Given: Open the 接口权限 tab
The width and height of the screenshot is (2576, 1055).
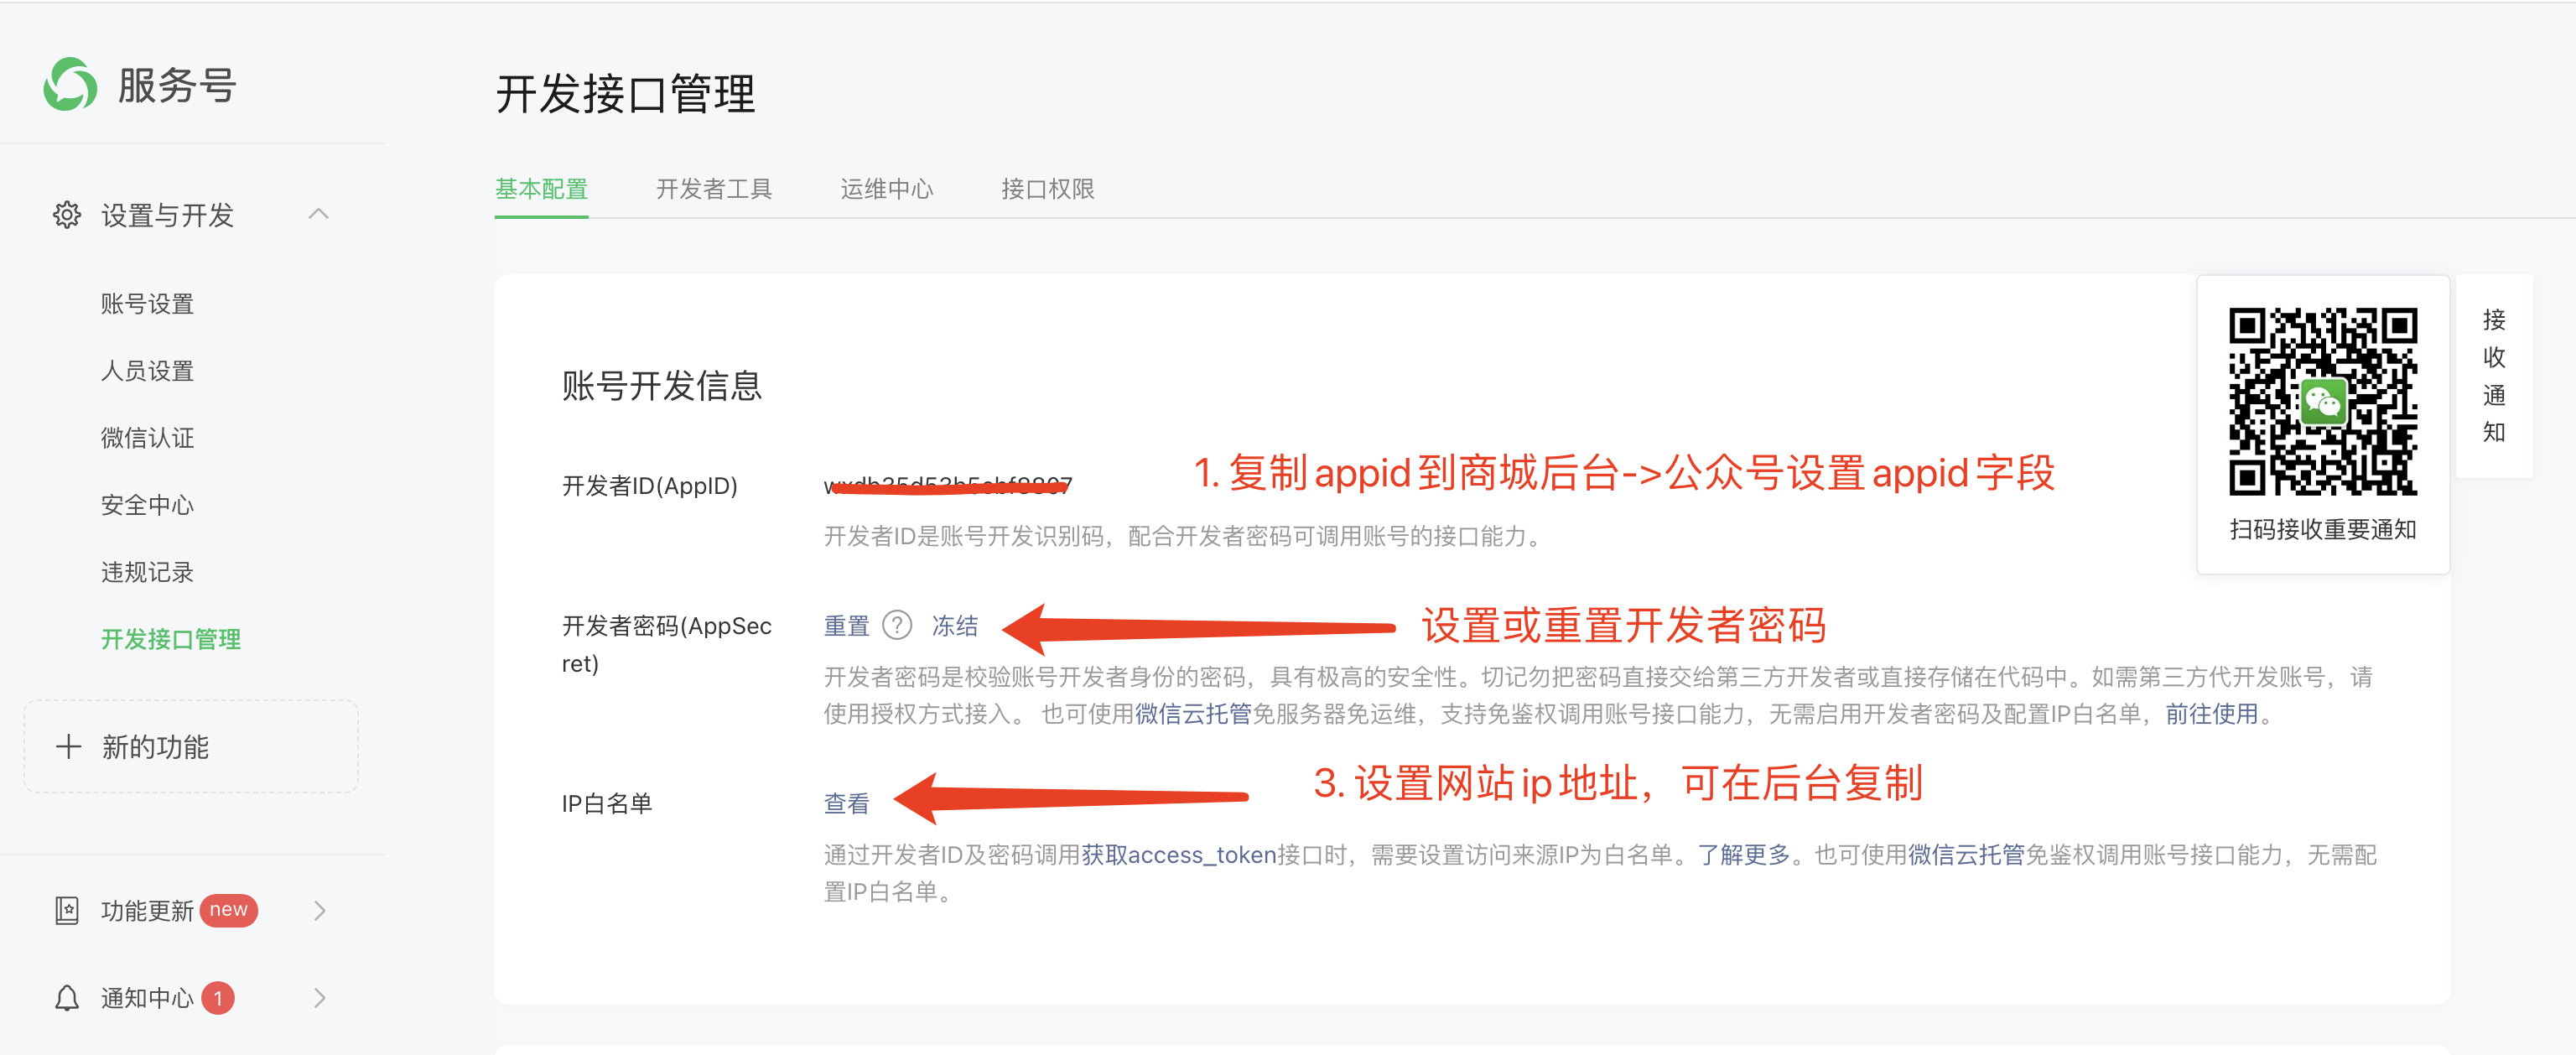Looking at the screenshot, I should coord(1047,189).
